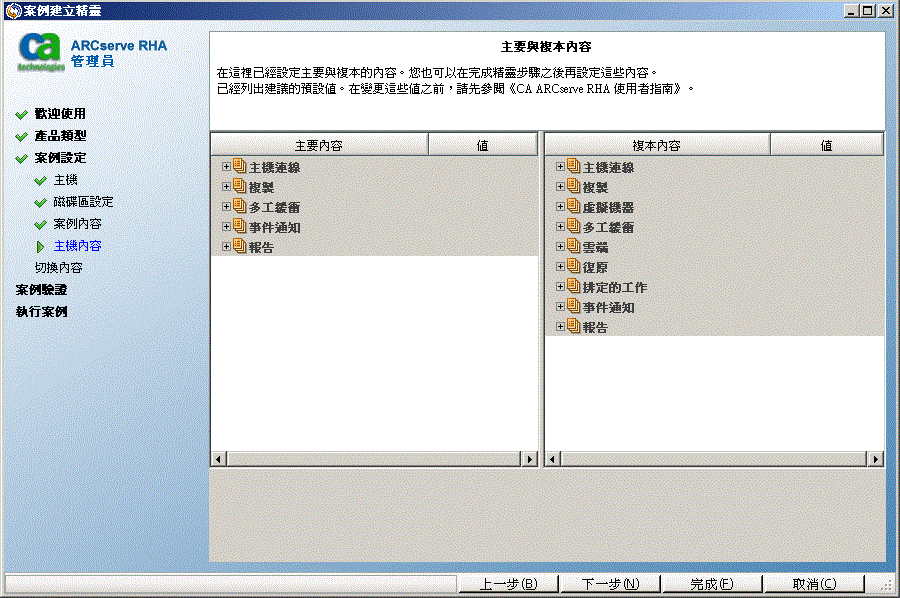Screen dimensions: 900x598
Task: Click the right arrow of 主要內容 horizontal scrollbar
Action: 530,458
